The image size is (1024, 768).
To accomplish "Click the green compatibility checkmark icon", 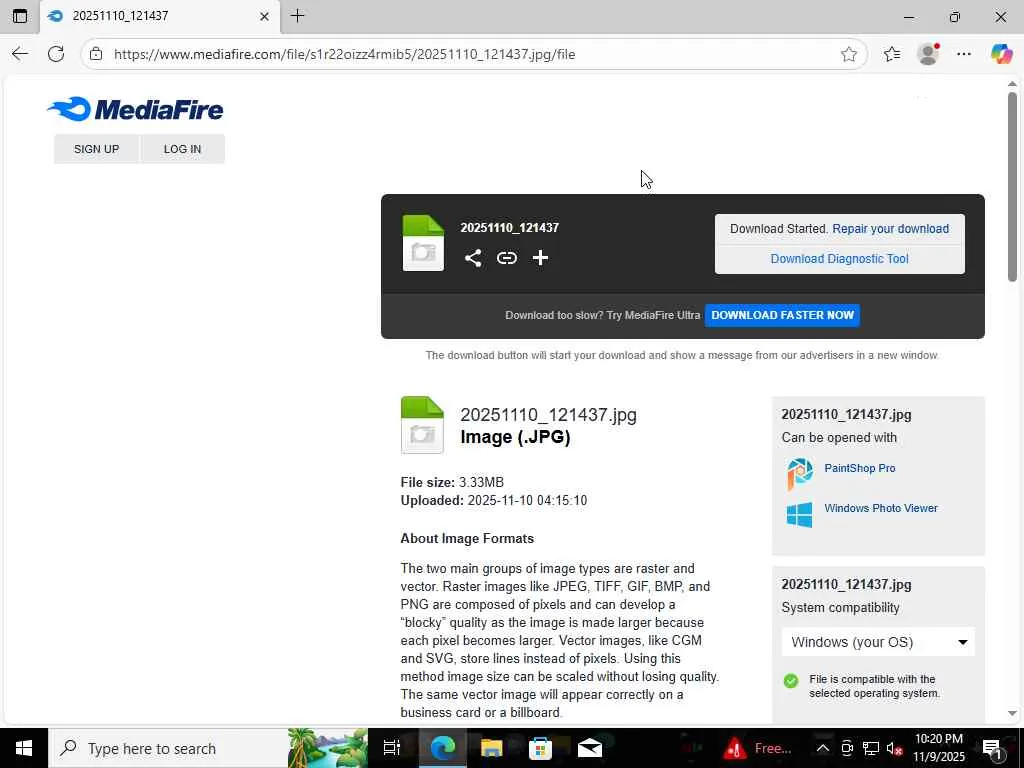I will click(x=791, y=681).
